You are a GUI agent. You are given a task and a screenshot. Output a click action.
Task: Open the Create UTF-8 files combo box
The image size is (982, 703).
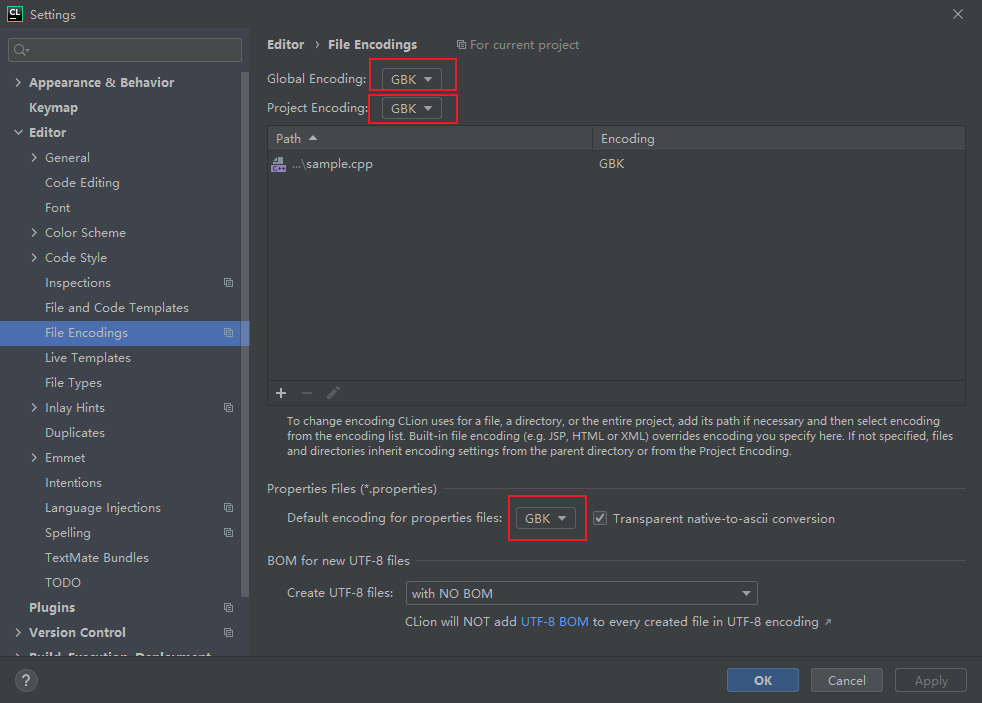[x=581, y=593]
